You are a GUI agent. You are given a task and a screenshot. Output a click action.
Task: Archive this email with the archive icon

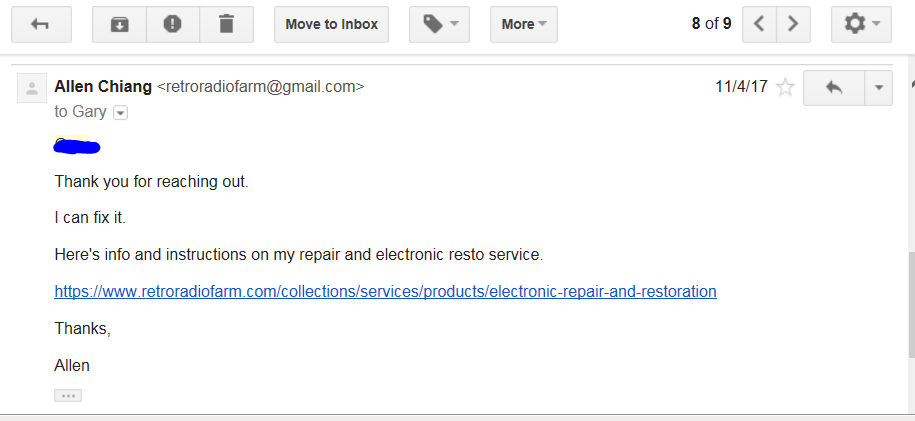(120, 25)
